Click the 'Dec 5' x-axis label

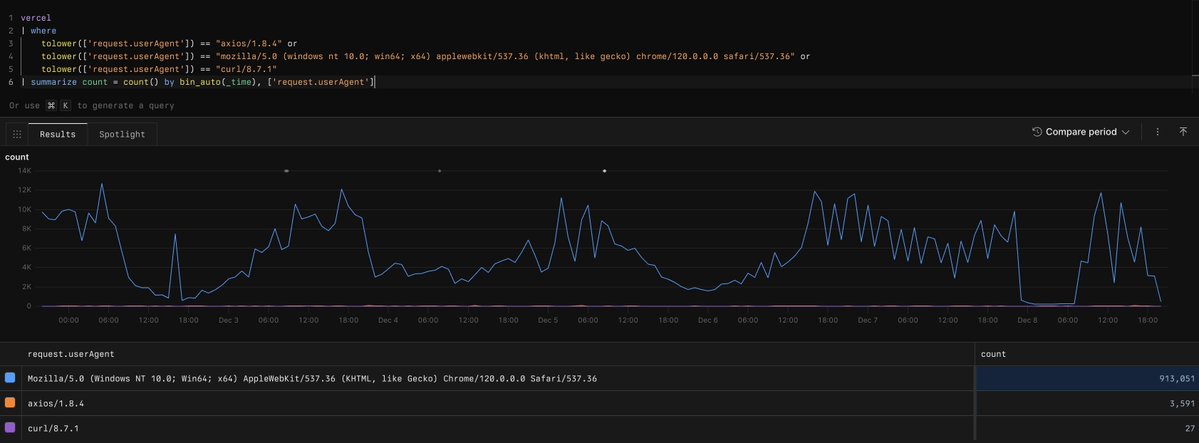(x=548, y=320)
